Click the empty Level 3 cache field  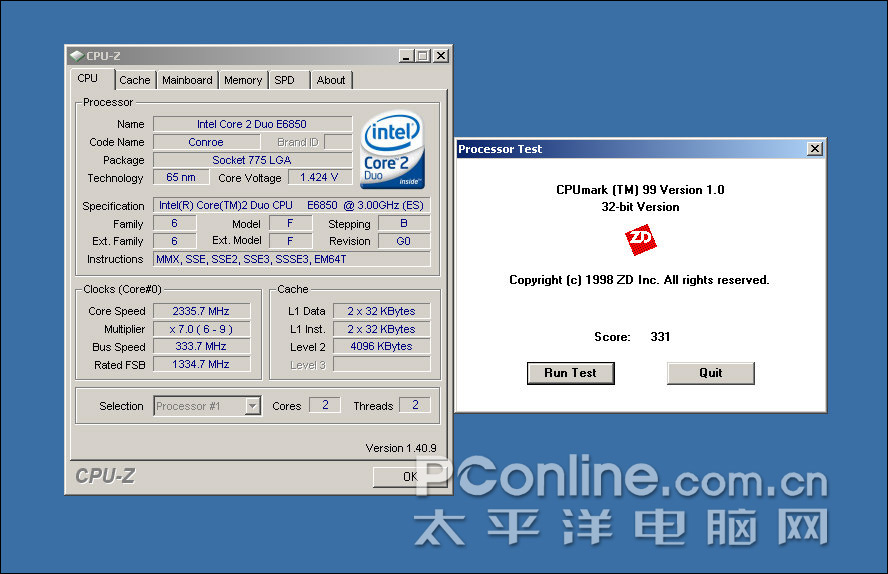point(382,364)
